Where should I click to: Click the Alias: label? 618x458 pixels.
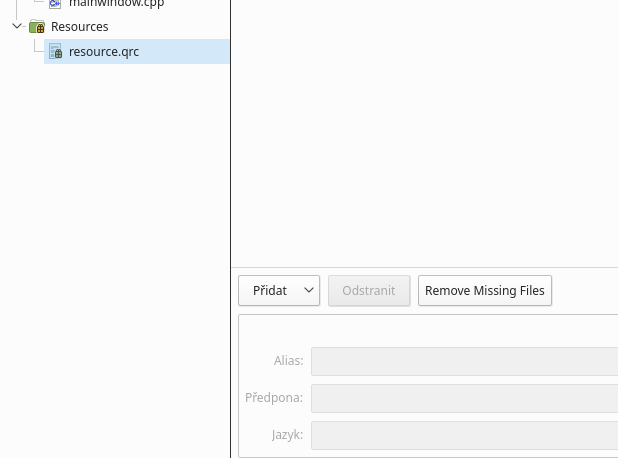289,361
